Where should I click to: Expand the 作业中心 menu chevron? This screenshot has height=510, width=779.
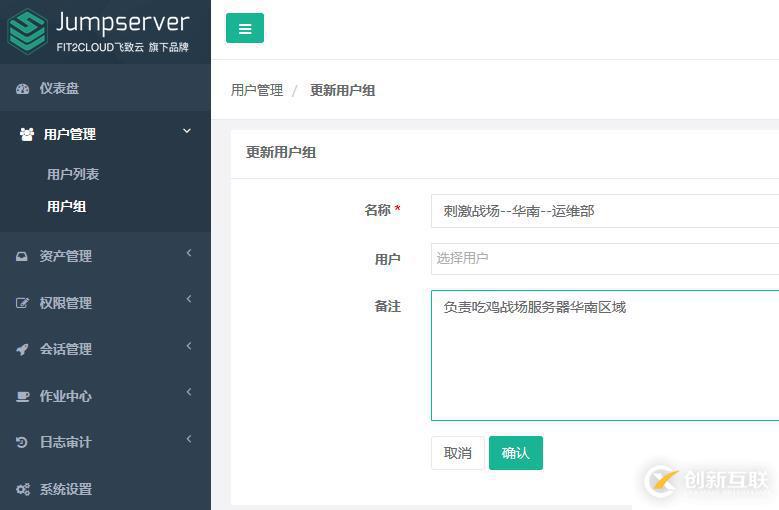click(189, 392)
